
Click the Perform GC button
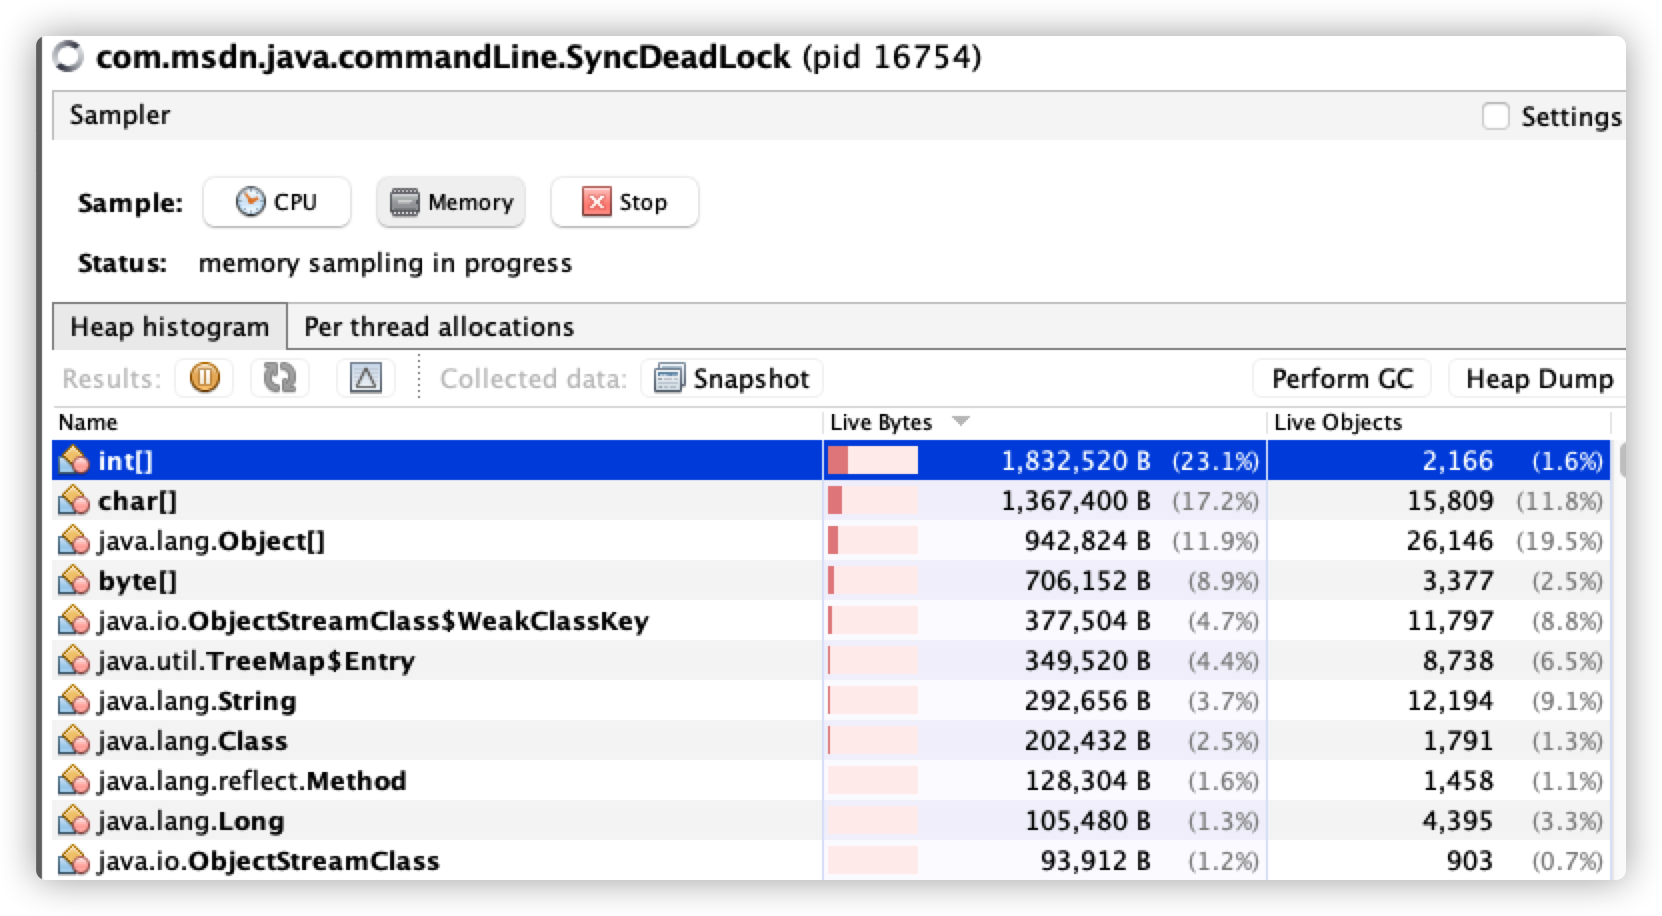pos(1342,378)
